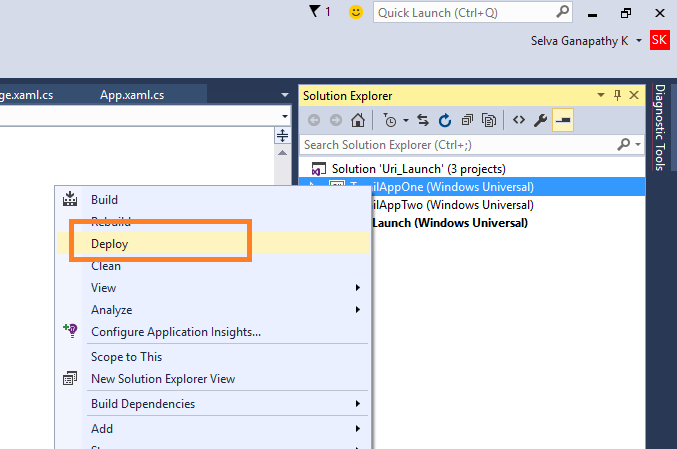
Task: Toggle auto-hide pin on Solution Explorer
Action: [x=616, y=95]
